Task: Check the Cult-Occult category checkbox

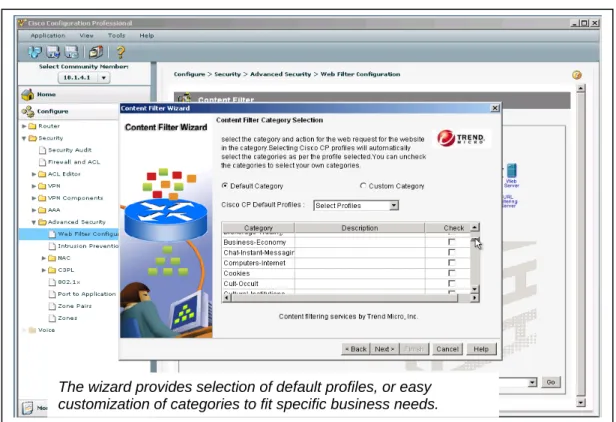Action: pyautogui.click(x=452, y=283)
